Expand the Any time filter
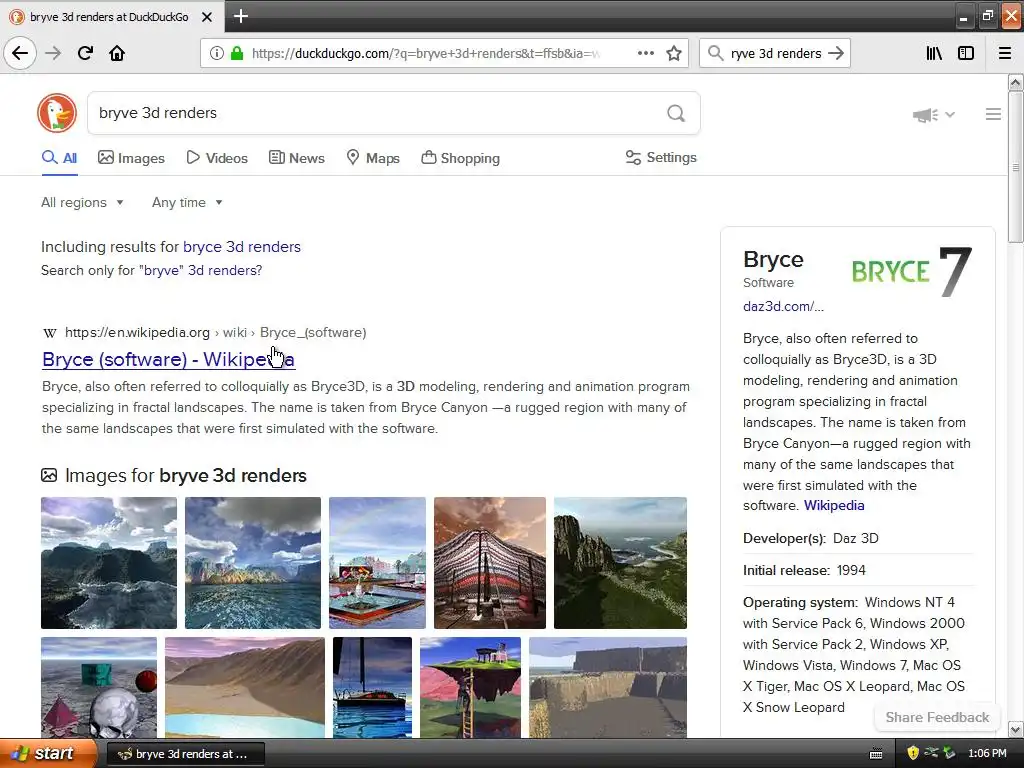 (187, 202)
